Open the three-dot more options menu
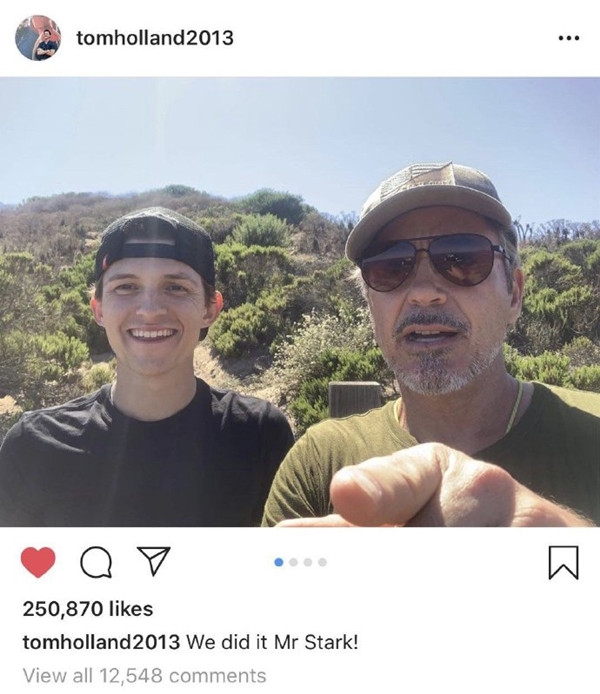Viewport: 600px width, 694px height. 568,39
